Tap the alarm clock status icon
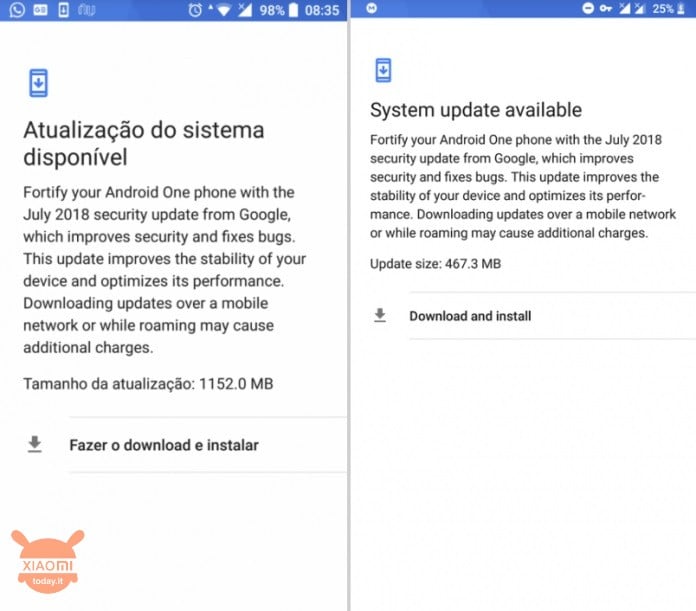This screenshot has width=696, height=611. 195,10
